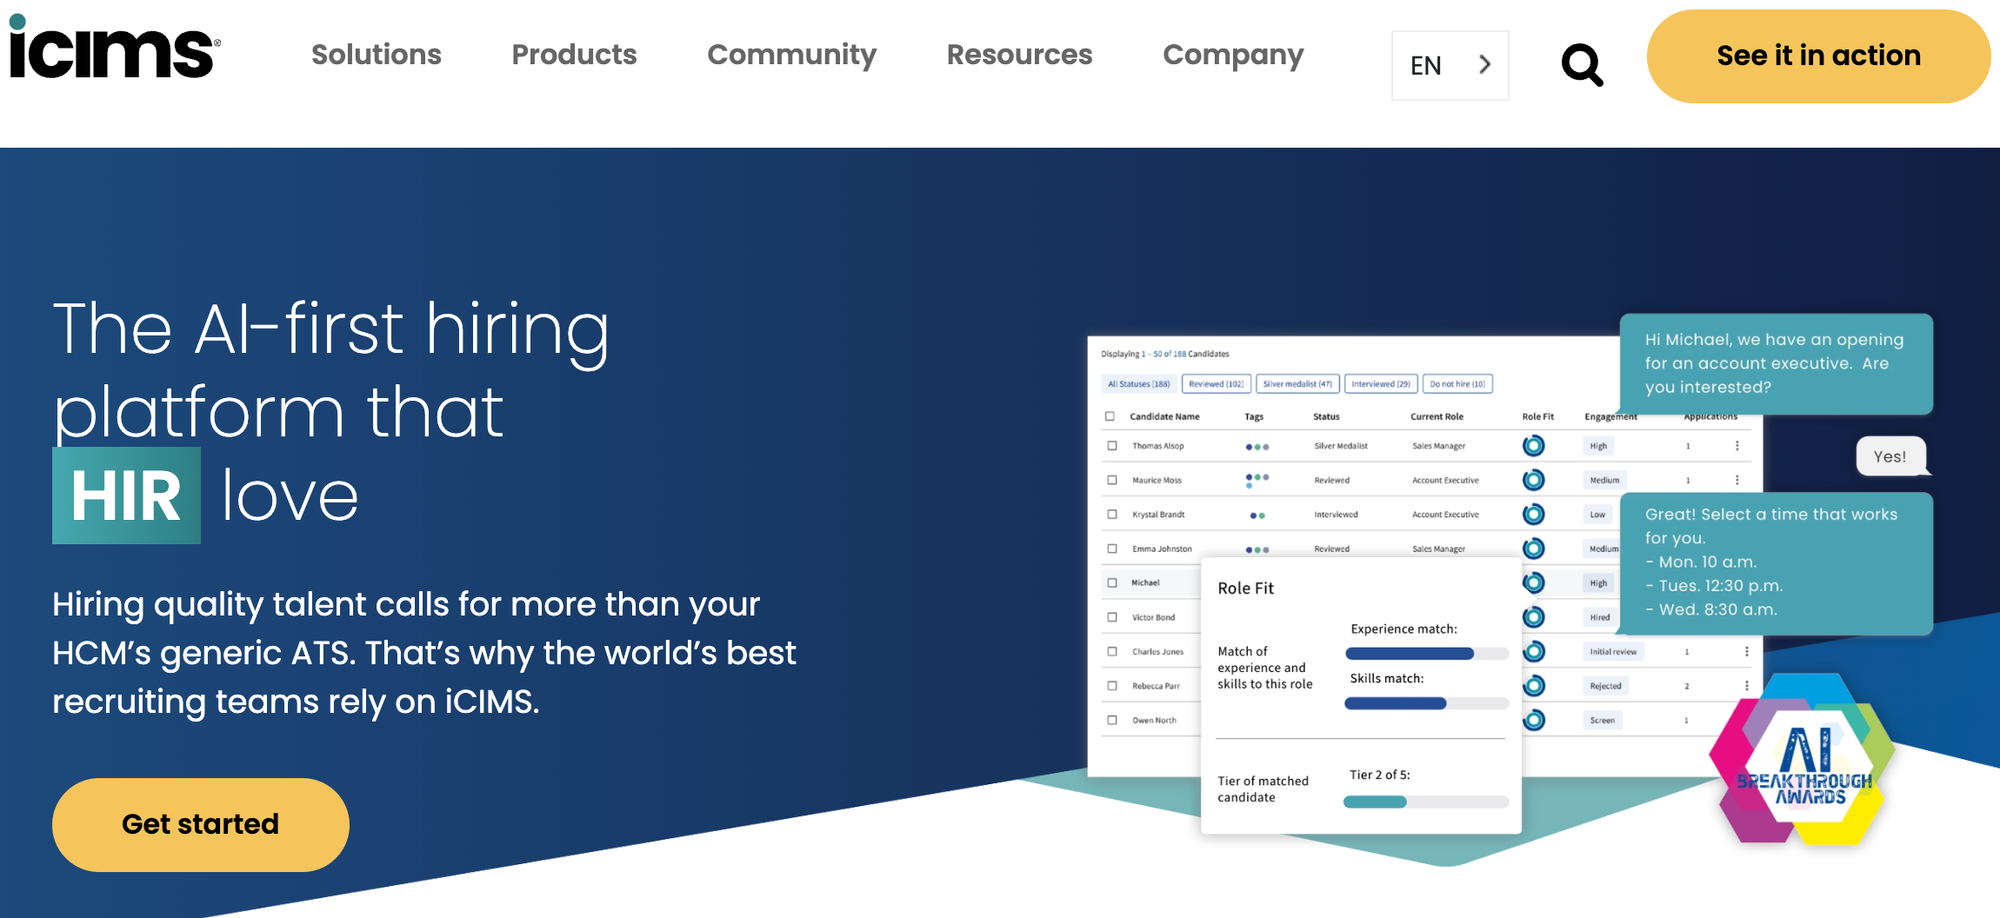This screenshot has height=918, width=2000.
Task: Expand the Resources navigation menu
Action: [1019, 55]
